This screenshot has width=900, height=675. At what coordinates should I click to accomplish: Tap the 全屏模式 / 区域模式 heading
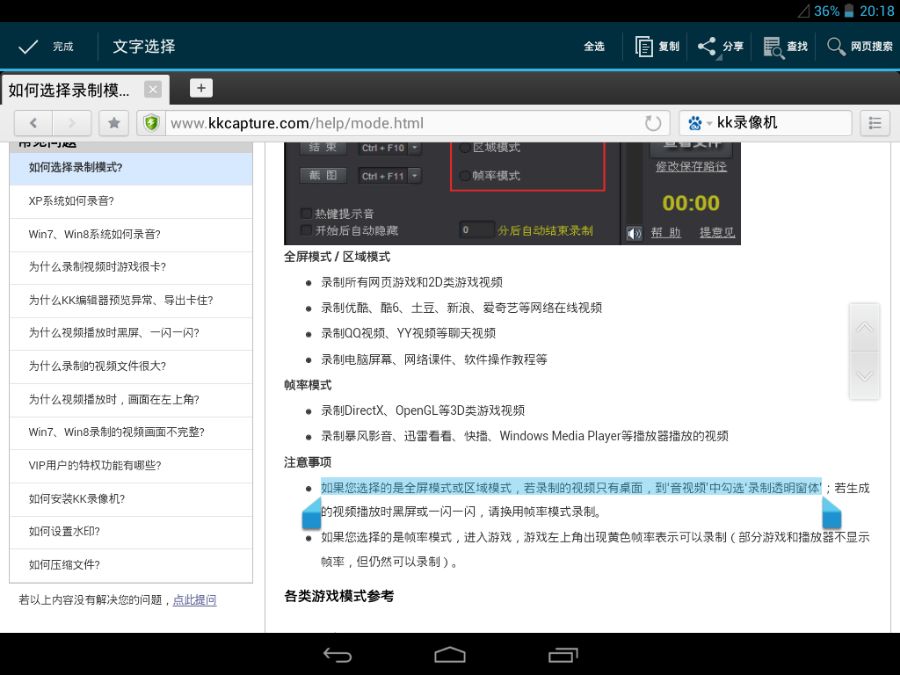pyautogui.click(x=337, y=257)
